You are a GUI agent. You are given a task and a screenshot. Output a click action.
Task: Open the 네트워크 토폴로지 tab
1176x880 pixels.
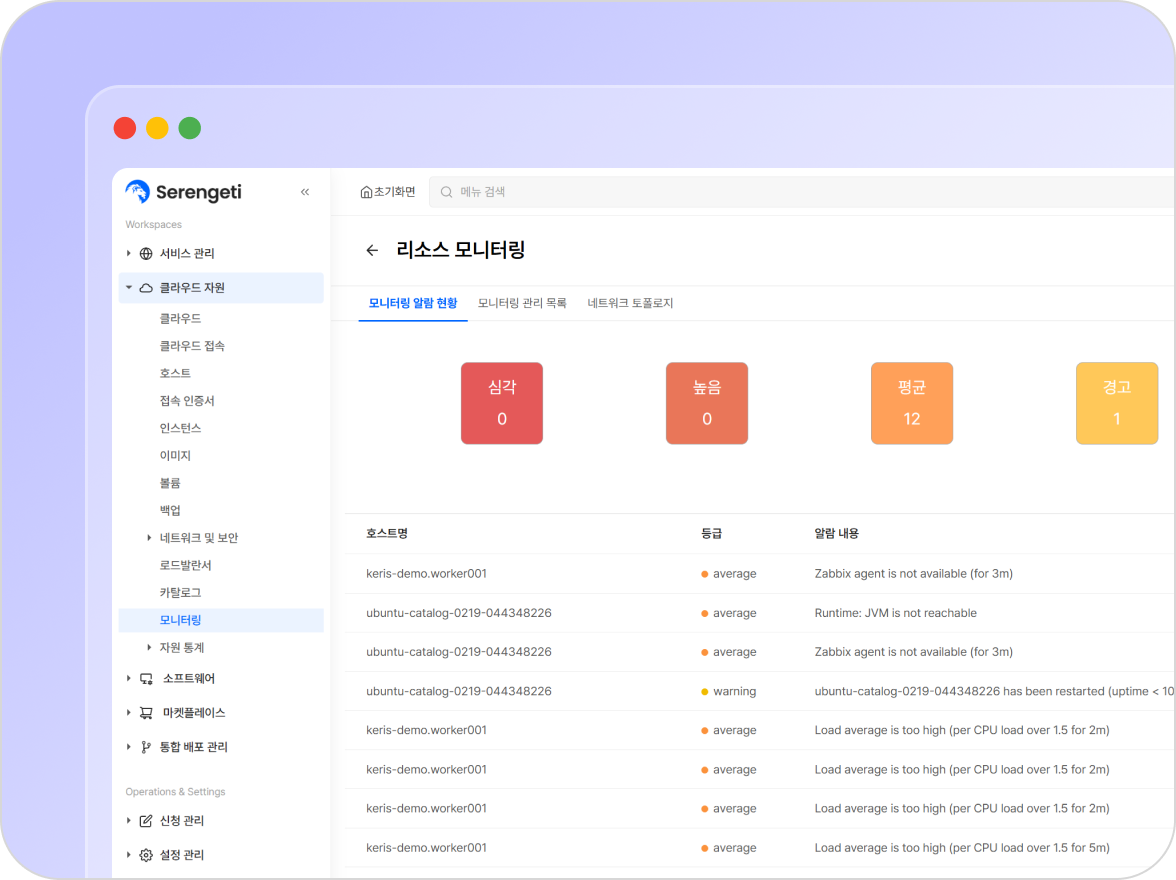[630, 303]
